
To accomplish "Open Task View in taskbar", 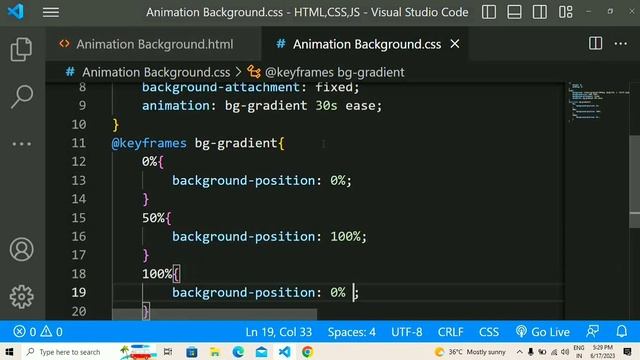I will (x=168, y=352).
